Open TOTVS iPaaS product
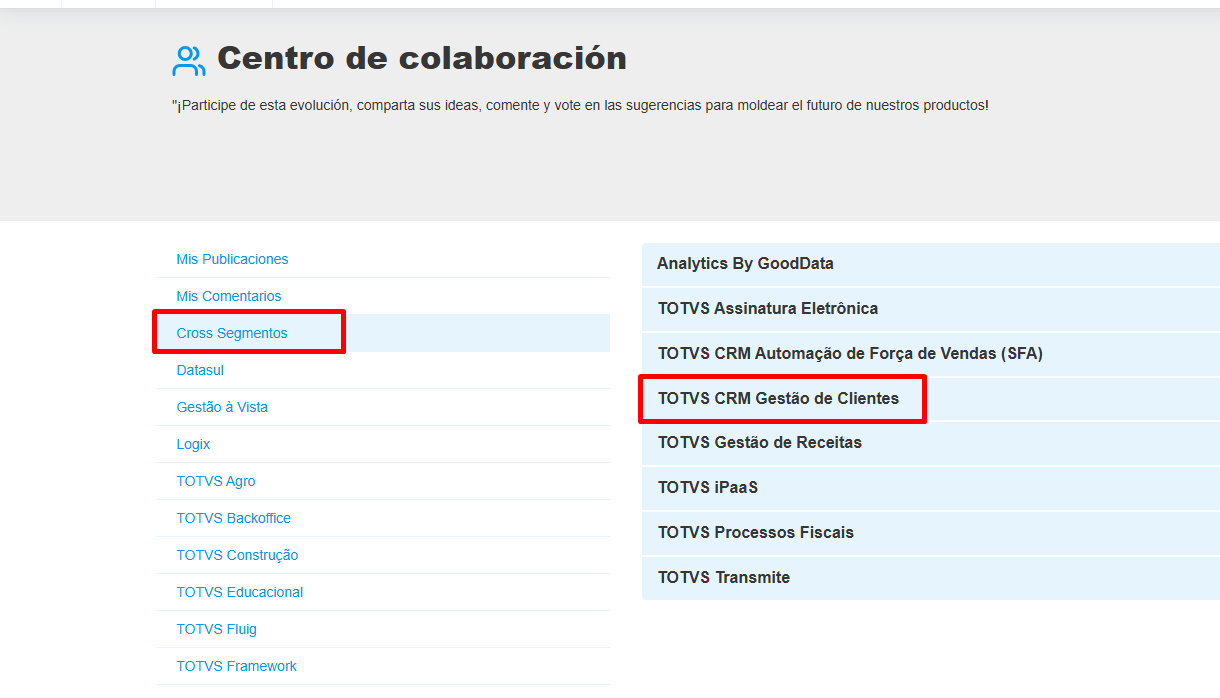1220x698 pixels. click(931, 488)
